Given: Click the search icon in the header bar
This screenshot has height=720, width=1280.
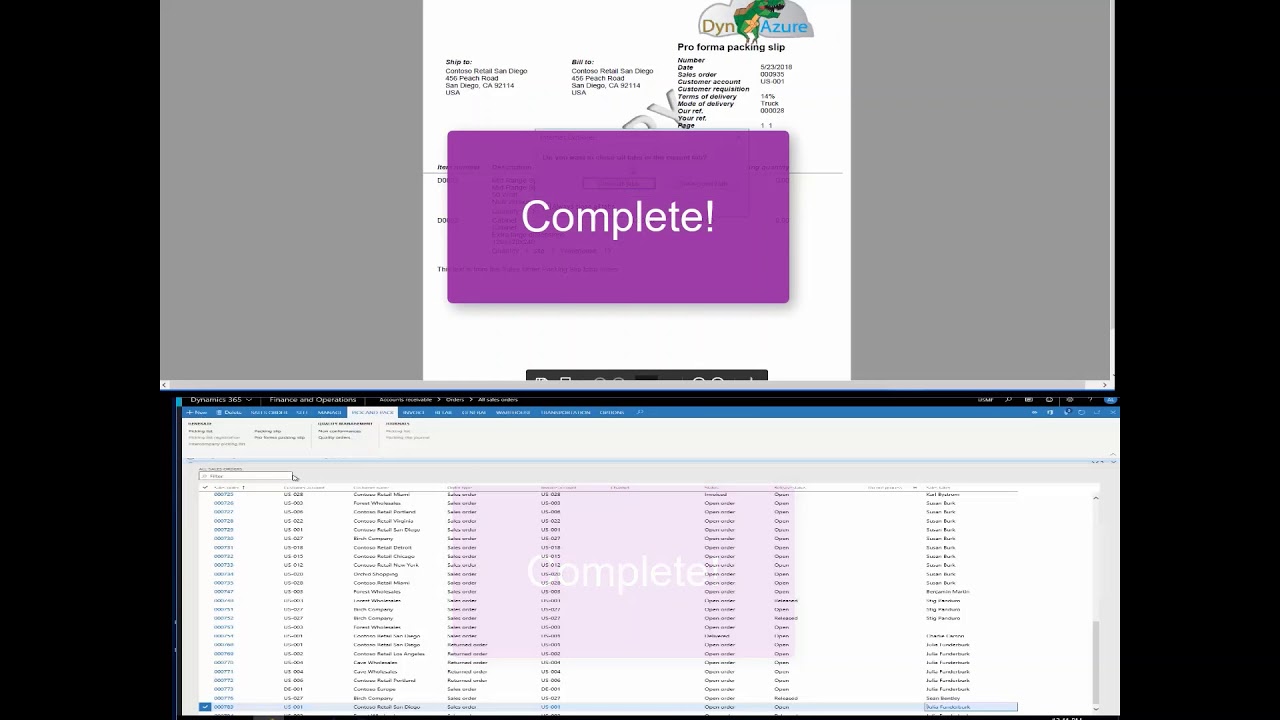Looking at the screenshot, I should [1008, 400].
